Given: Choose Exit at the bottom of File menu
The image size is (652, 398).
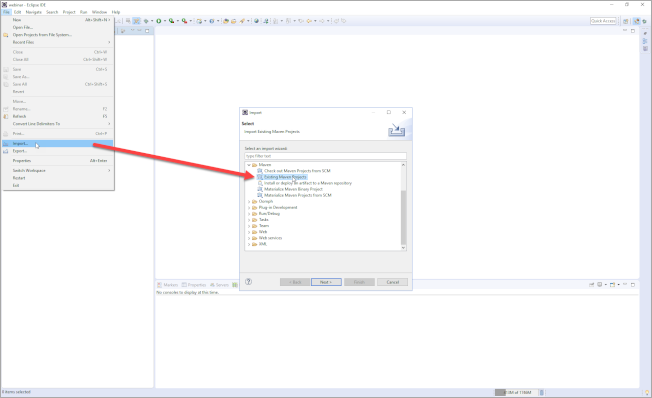Looking at the screenshot, I should [58, 185].
